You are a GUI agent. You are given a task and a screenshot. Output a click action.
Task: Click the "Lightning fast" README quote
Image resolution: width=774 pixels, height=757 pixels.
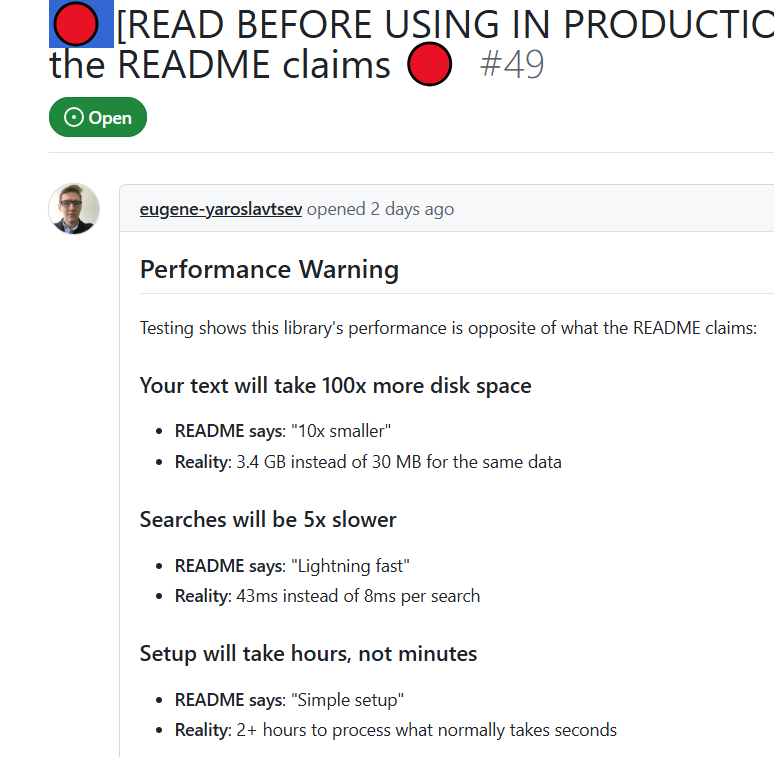point(350,566)
